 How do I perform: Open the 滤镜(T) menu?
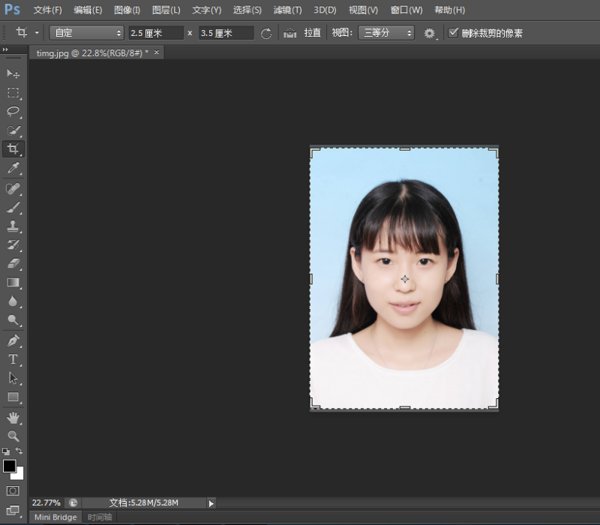pyautogui.click(x=287, y=10)
